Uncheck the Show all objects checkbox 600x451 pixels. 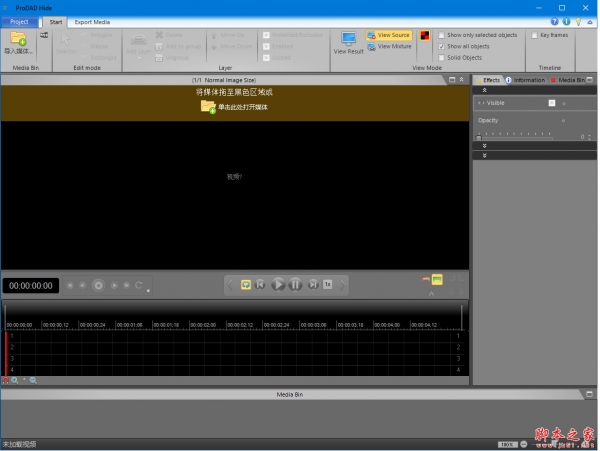click(x=442, y=46)
